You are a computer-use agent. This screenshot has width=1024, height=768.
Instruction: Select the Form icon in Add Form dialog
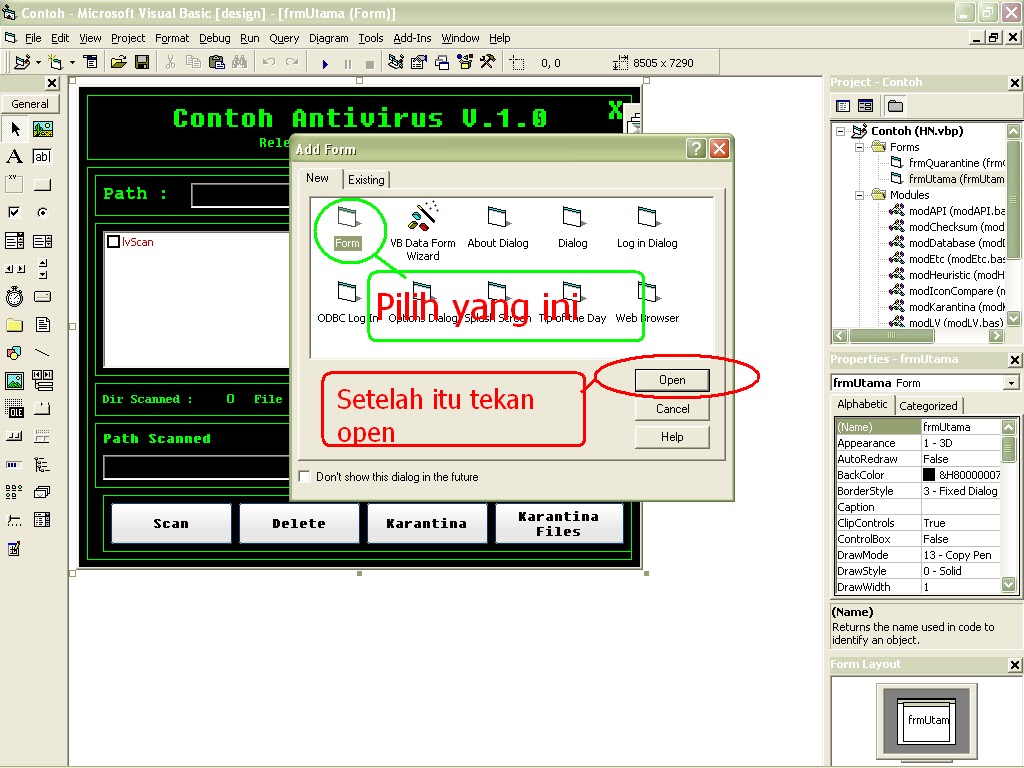[347, 228]
